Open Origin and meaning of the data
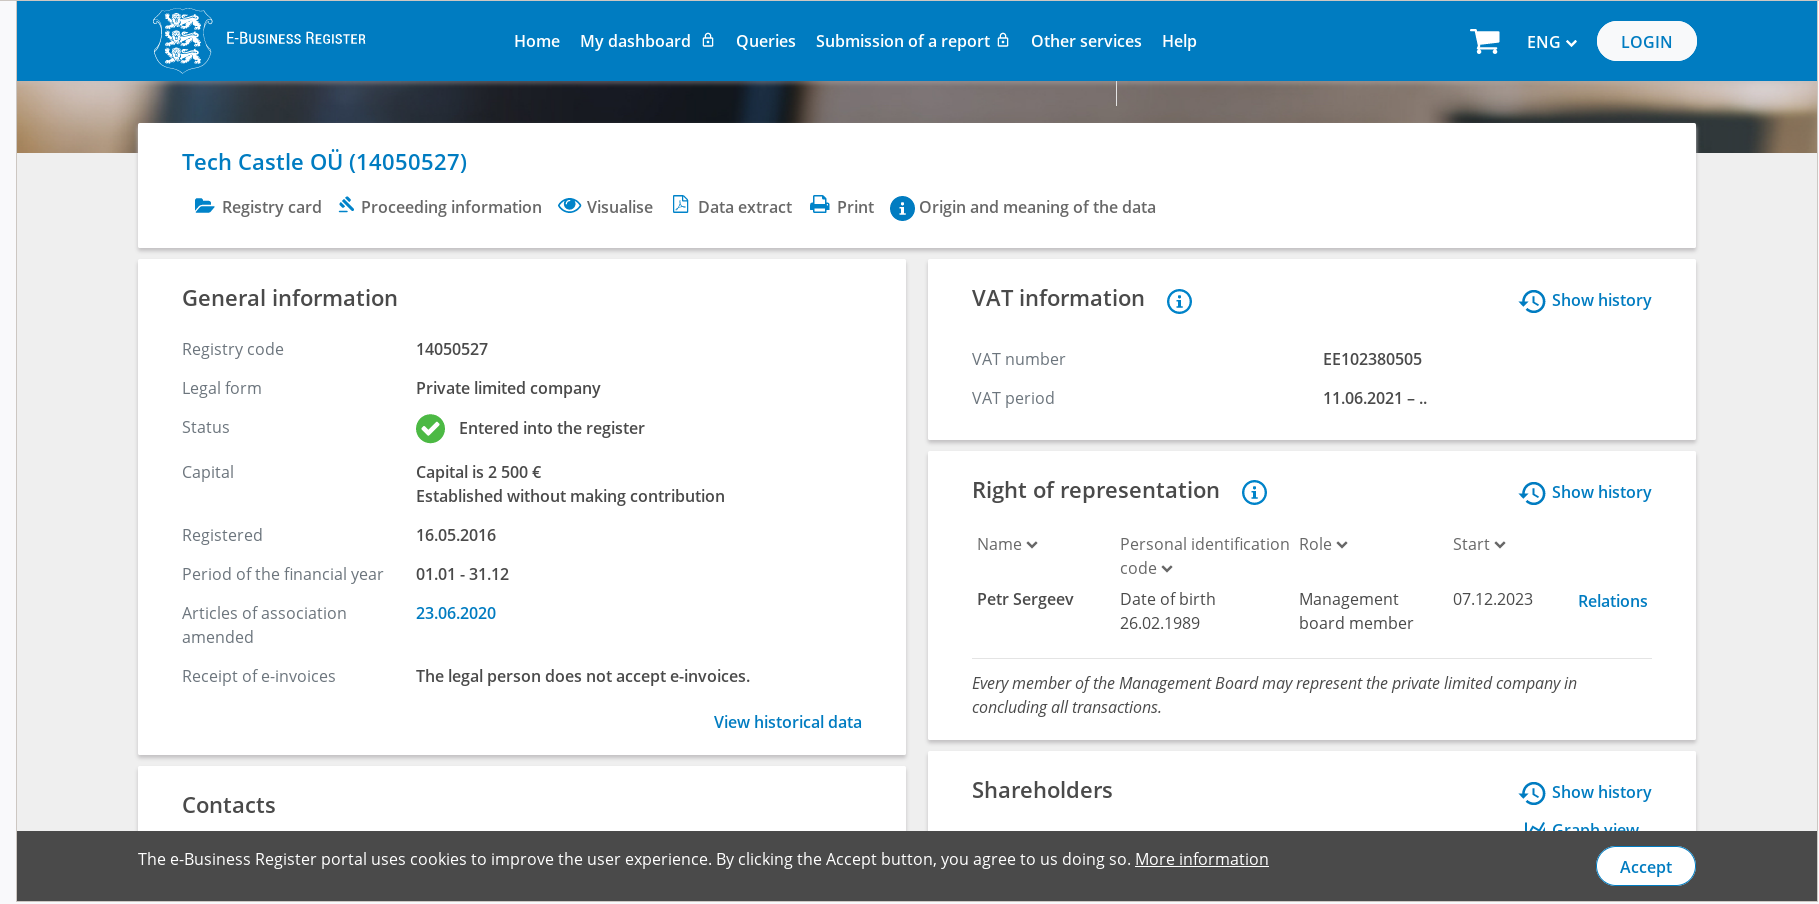Image resolution: width=1819 pixels, height=904 pixels. click(1037, 207)
